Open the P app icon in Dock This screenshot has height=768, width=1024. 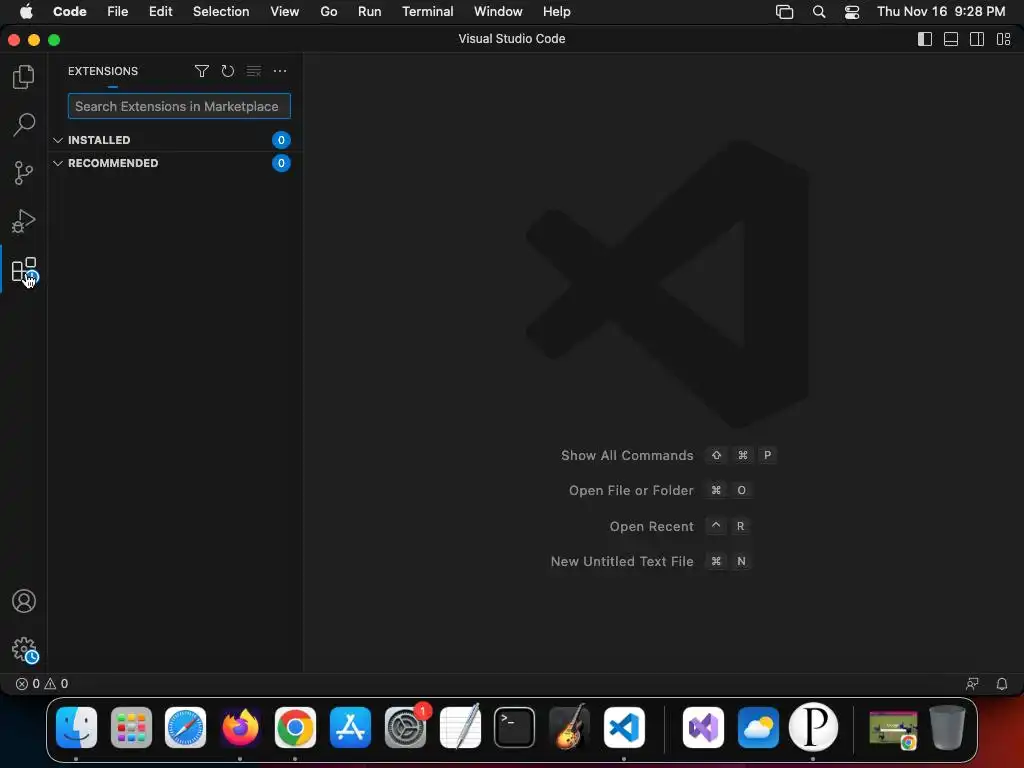[813, 727]
